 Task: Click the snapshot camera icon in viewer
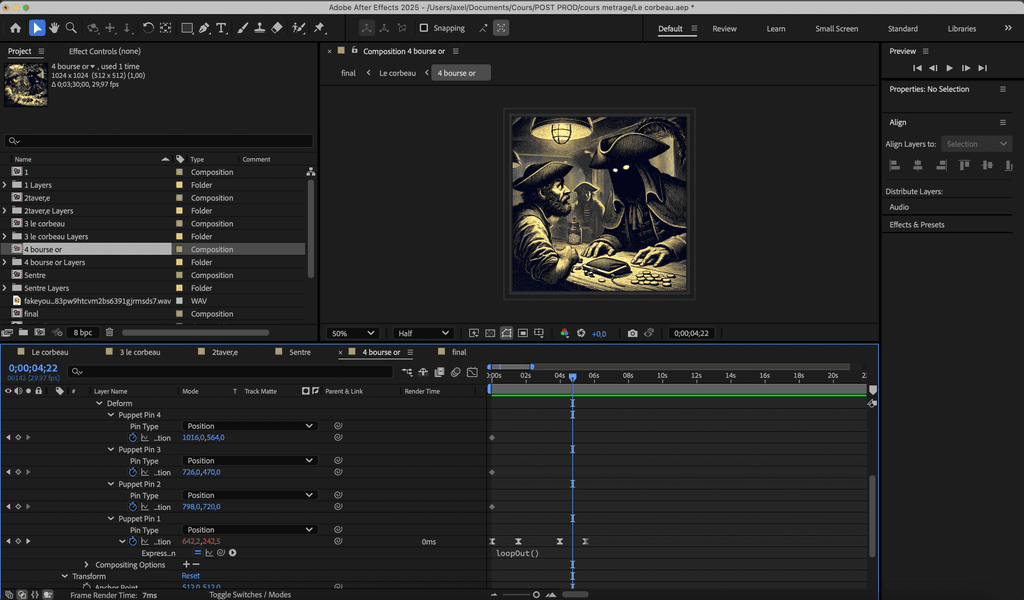point(632,333)
